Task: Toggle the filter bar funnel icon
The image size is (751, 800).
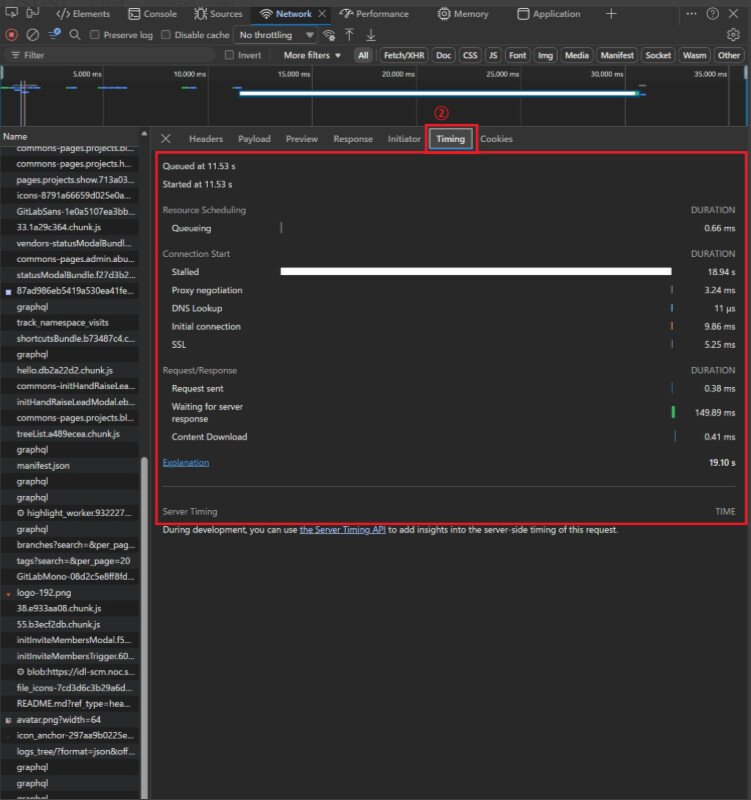Action: click(54, 35)
